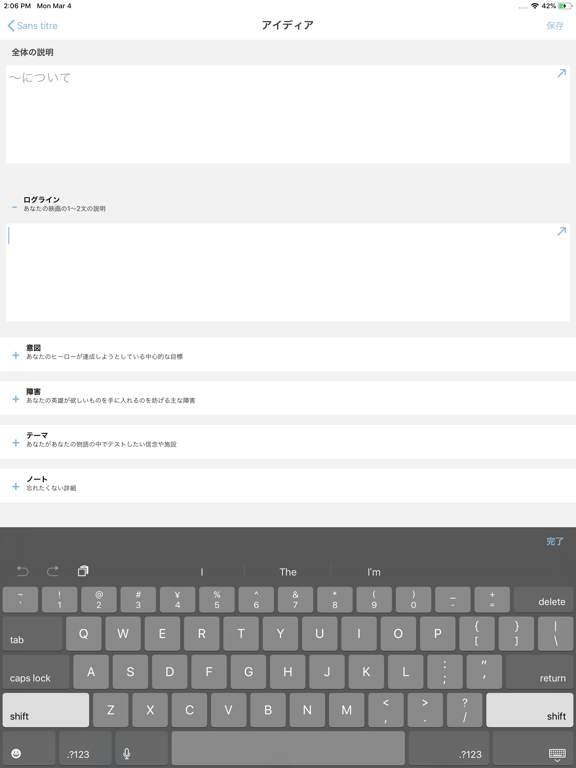Tap the tab key

(x=32, y=633)
